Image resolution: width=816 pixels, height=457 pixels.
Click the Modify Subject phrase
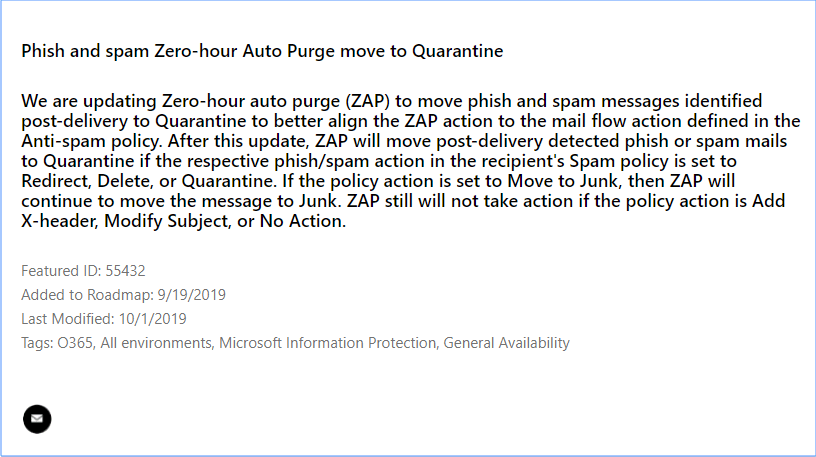(x=167, y=221)
